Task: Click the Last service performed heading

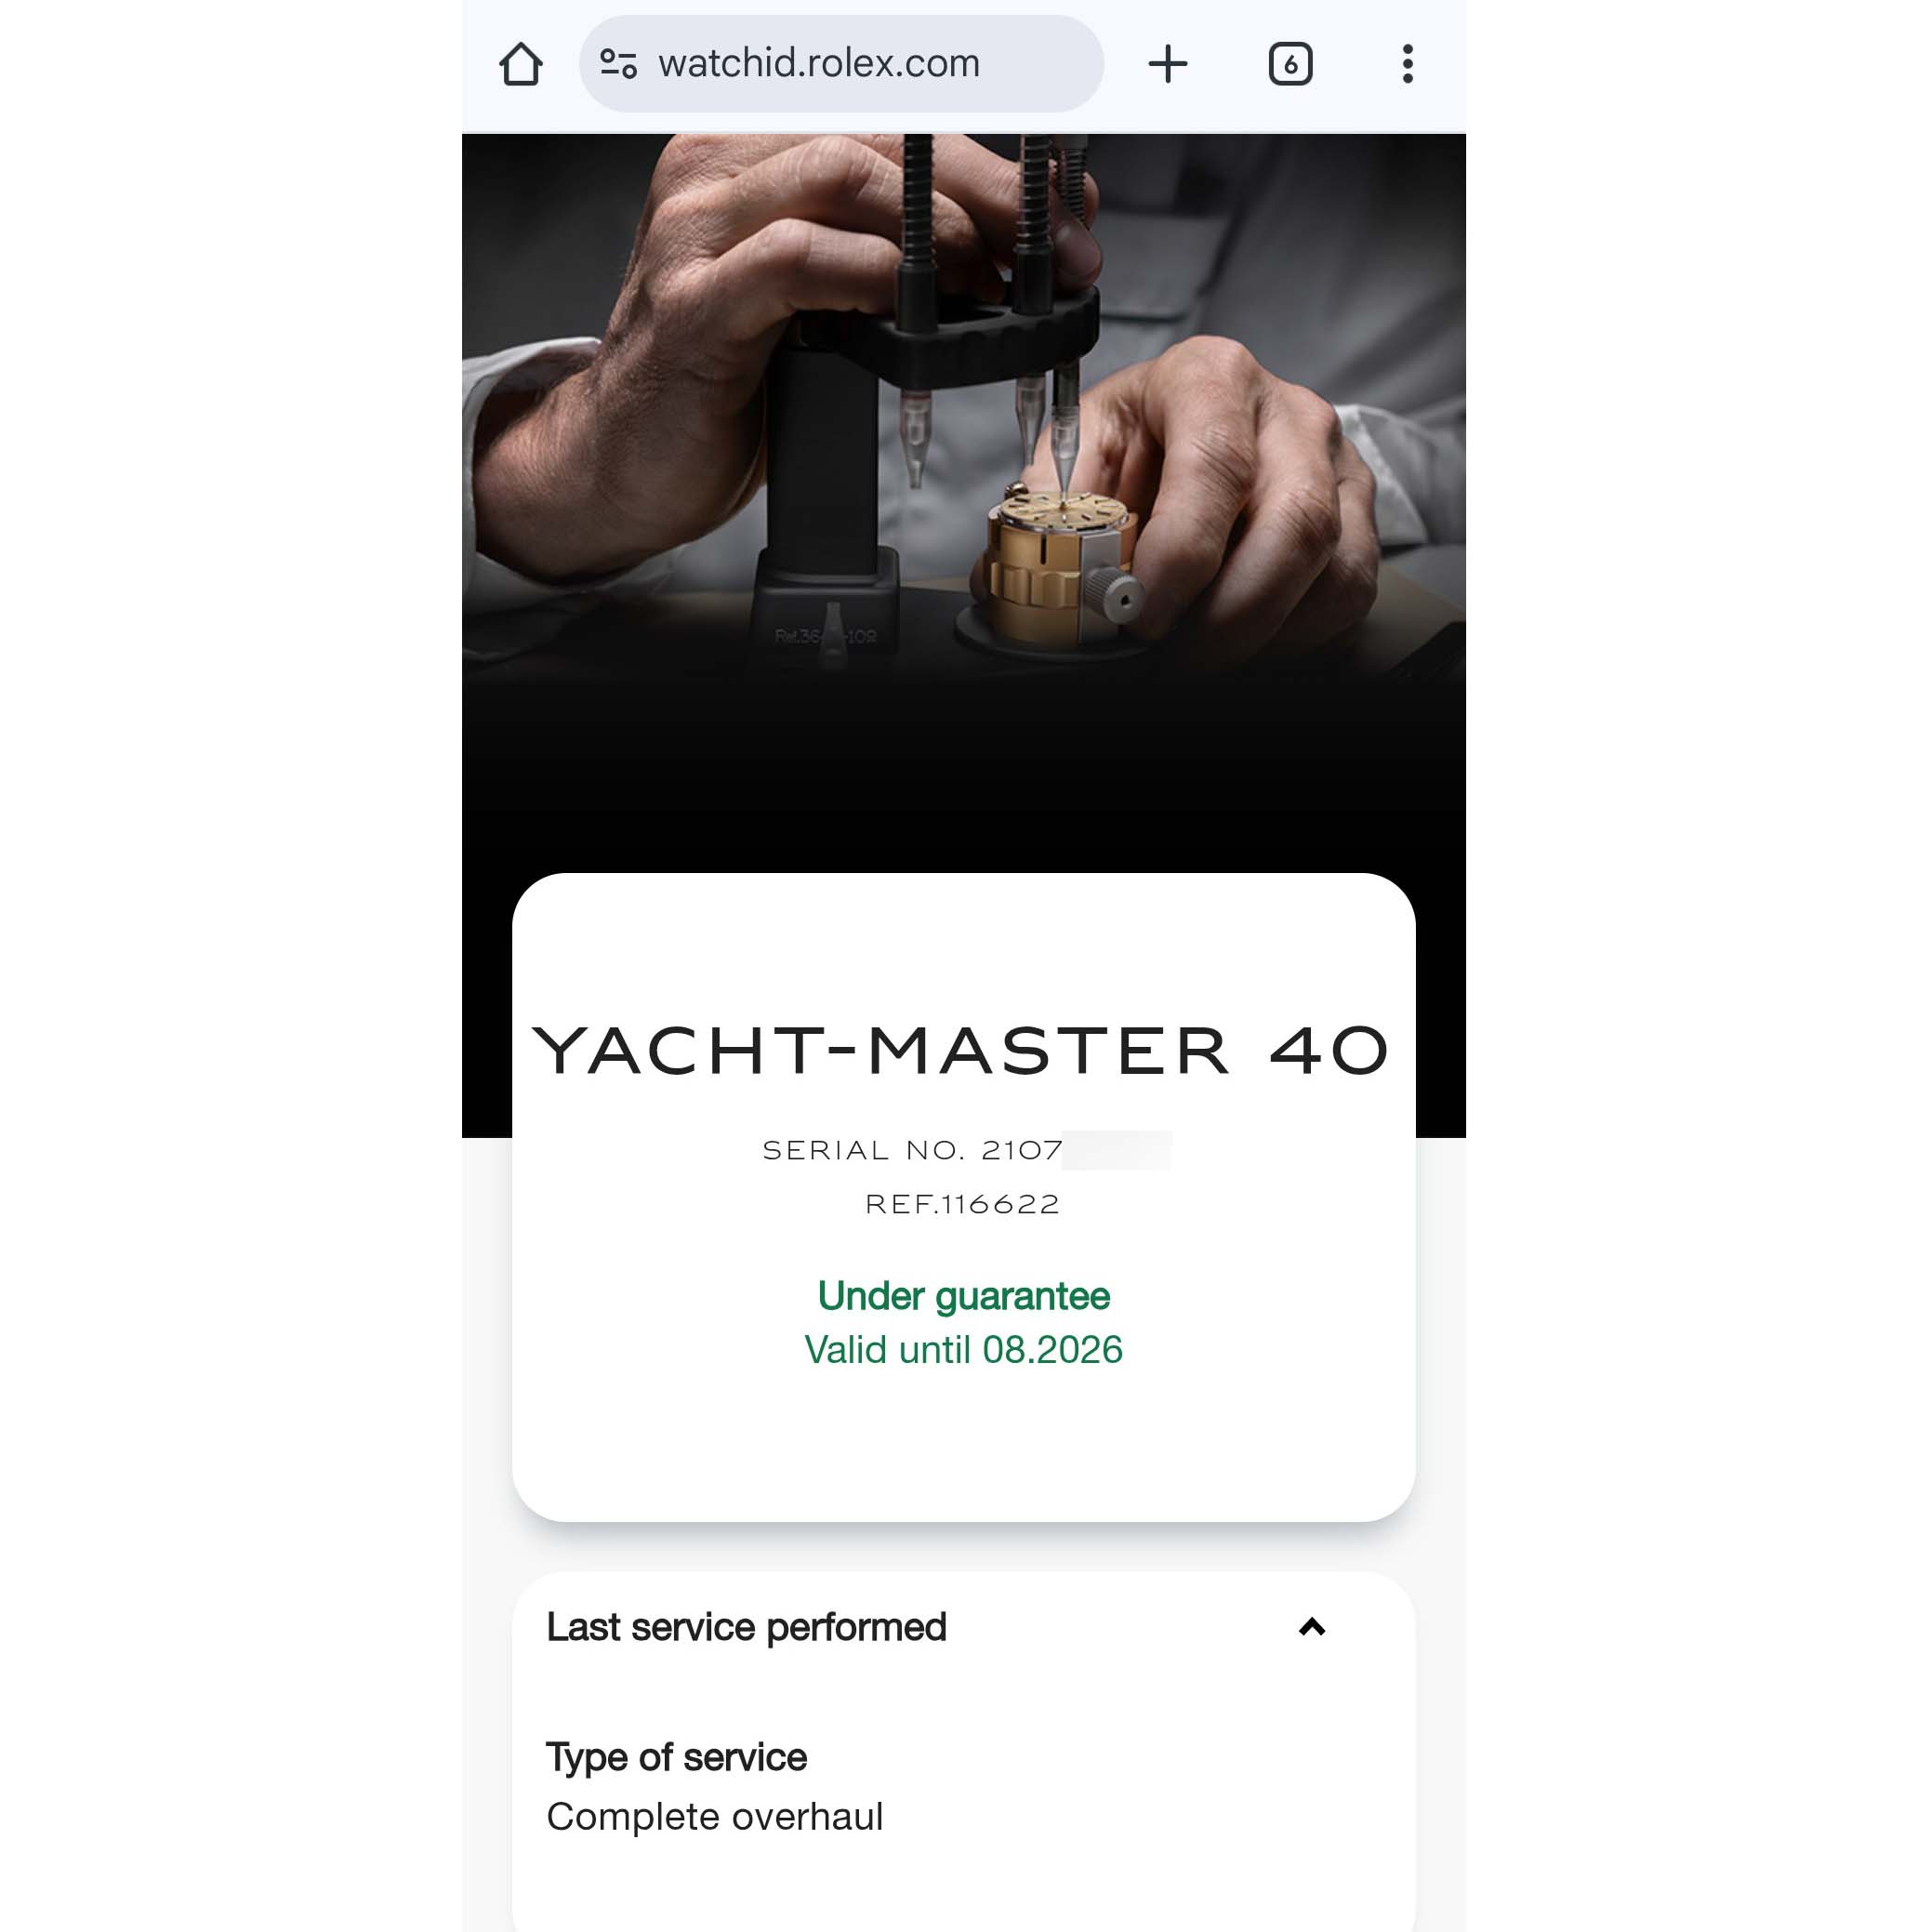Action: [746, 1627]
